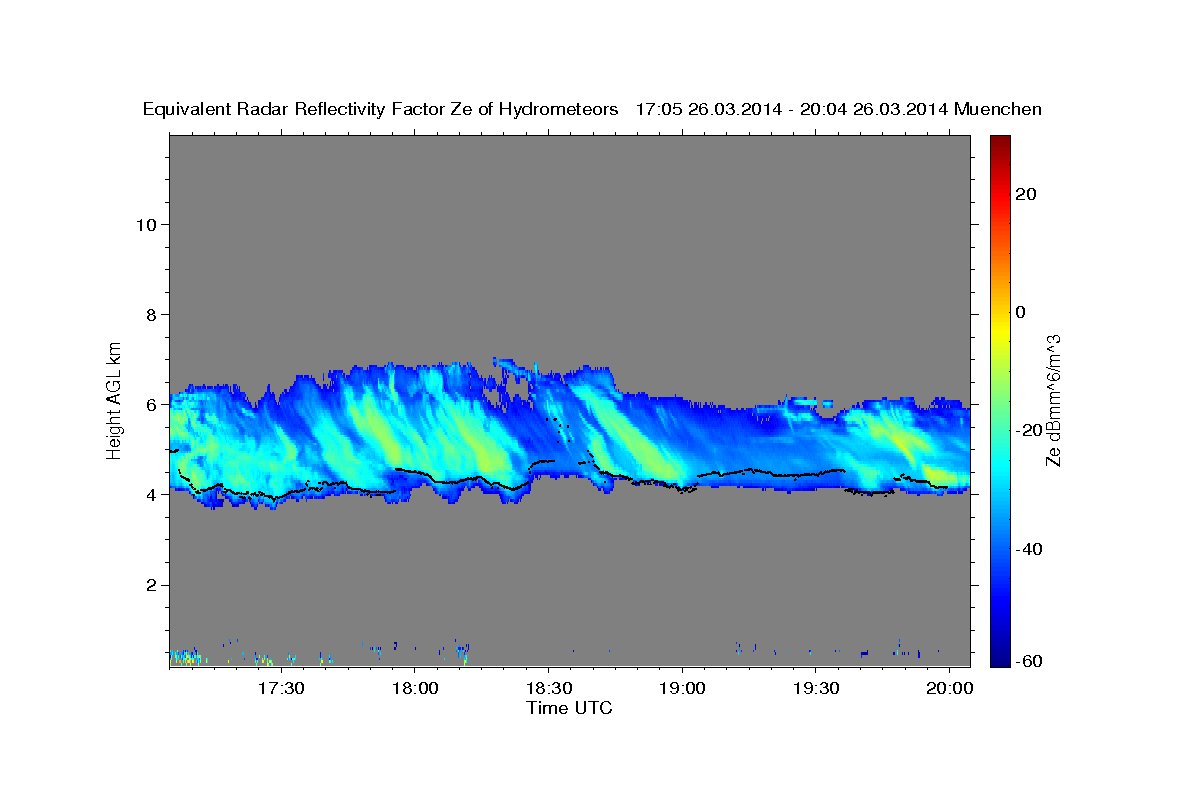Click the colorbar label '-40'
The height and width of the screenshot is (800, 1200).
(1028, 549)
